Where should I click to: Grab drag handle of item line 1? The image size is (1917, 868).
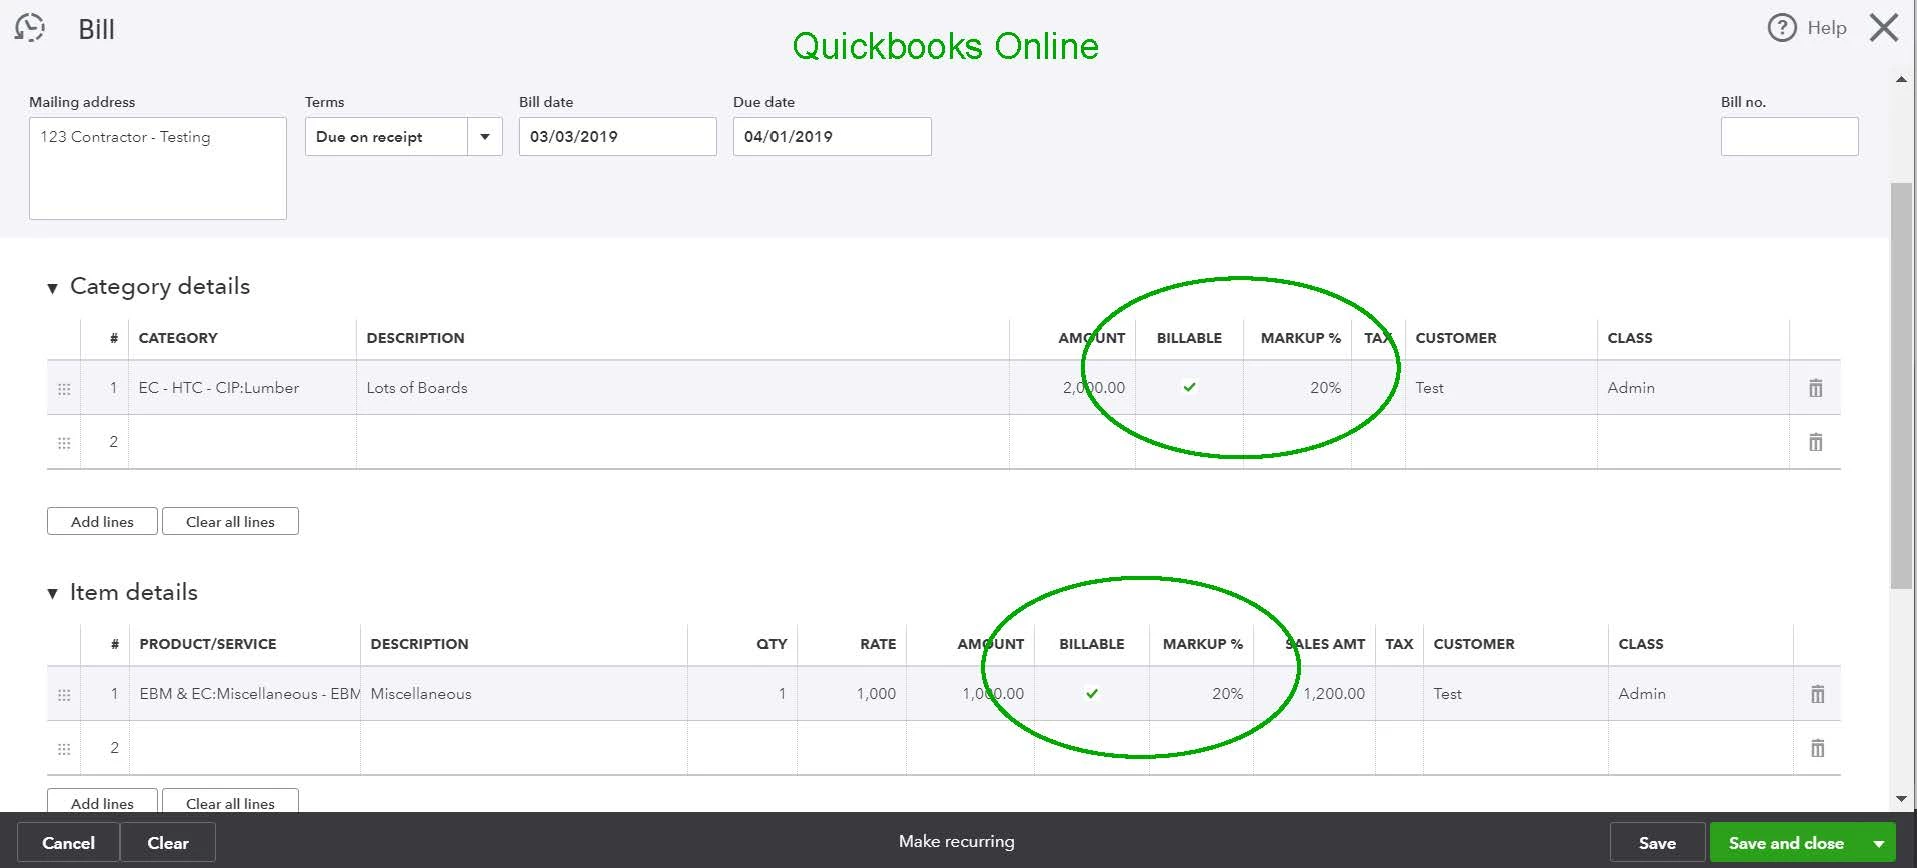pyautogui.click(x=64, y=695)
